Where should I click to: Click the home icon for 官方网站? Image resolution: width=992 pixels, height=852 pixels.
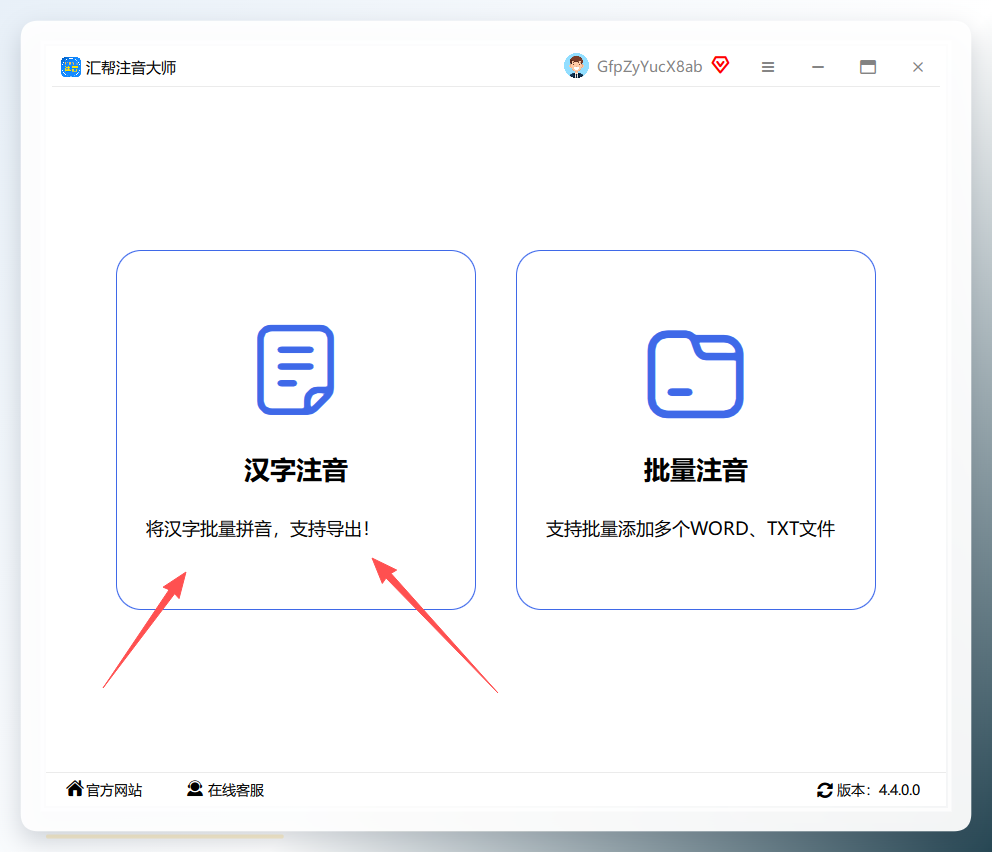(75, 788)
